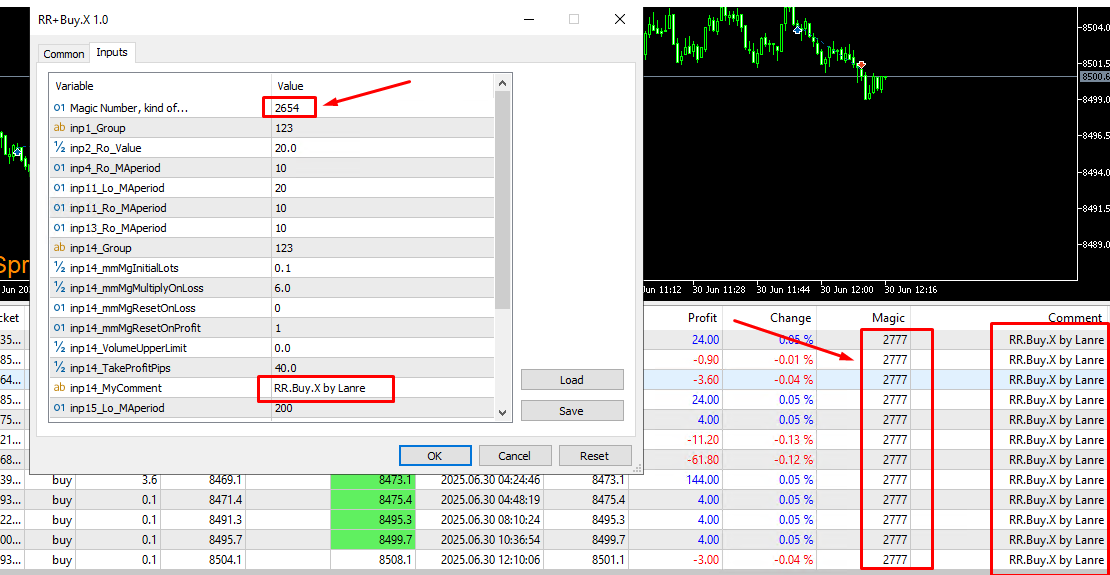Edit the Magic Number value 2654
1110x575 pixels.
tap(382, 108)
